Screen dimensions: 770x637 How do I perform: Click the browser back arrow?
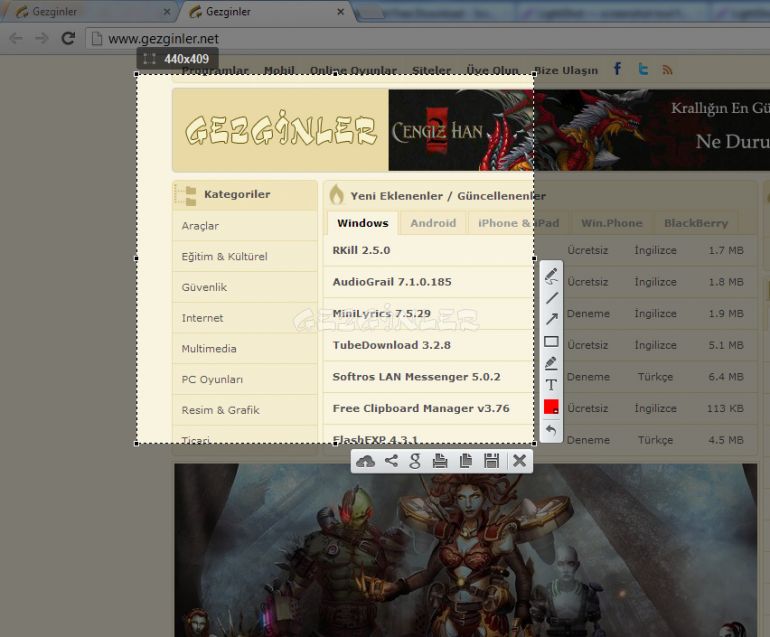pos(16,38)
